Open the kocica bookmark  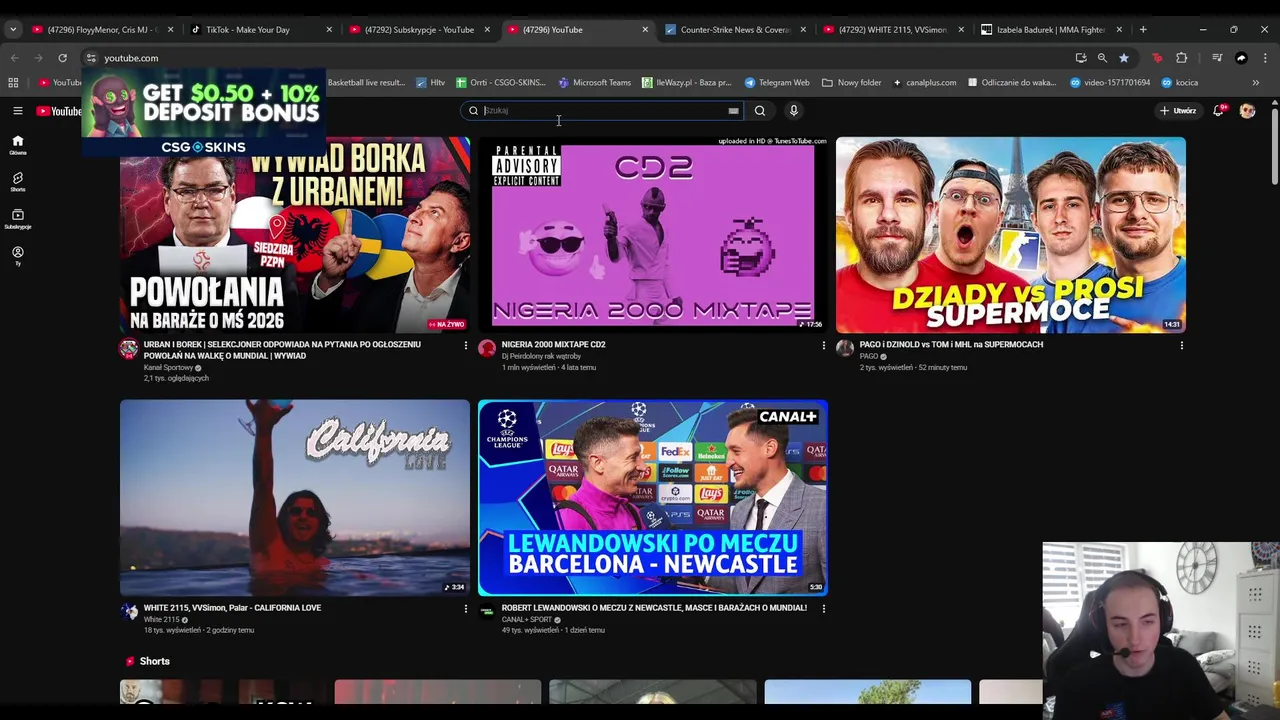coord(1179,82)
